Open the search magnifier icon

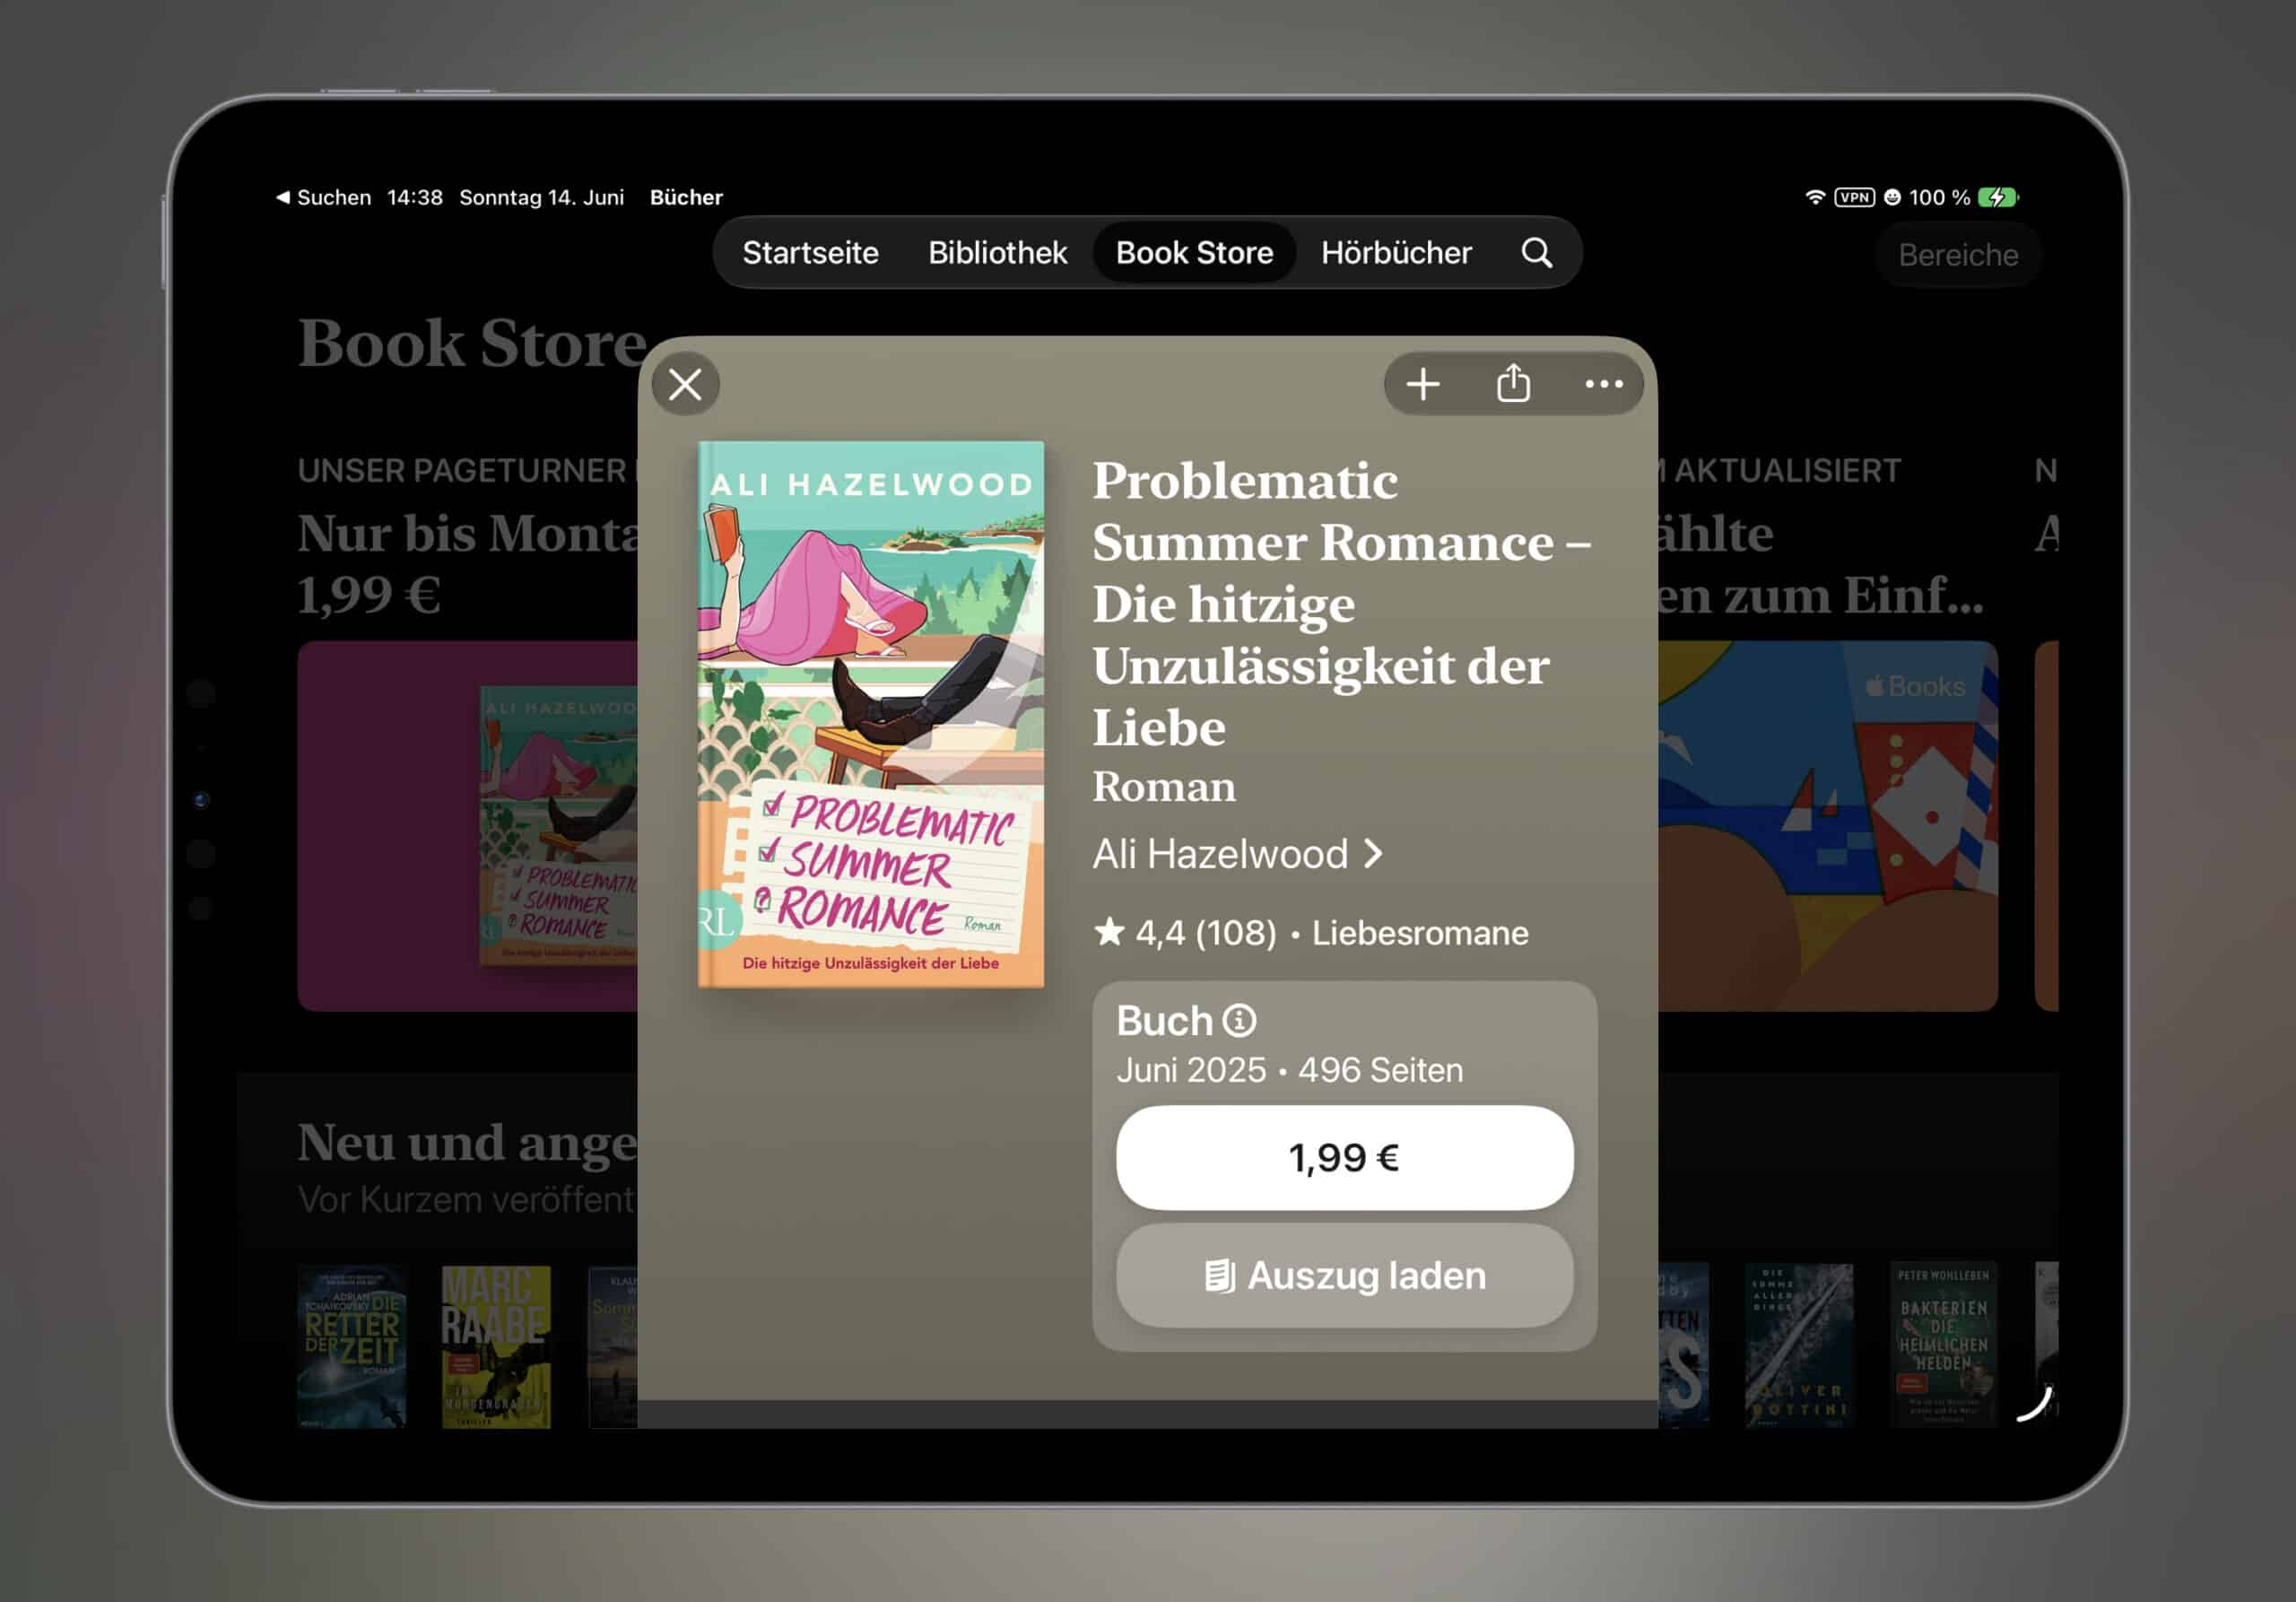tap(1537, 253)
